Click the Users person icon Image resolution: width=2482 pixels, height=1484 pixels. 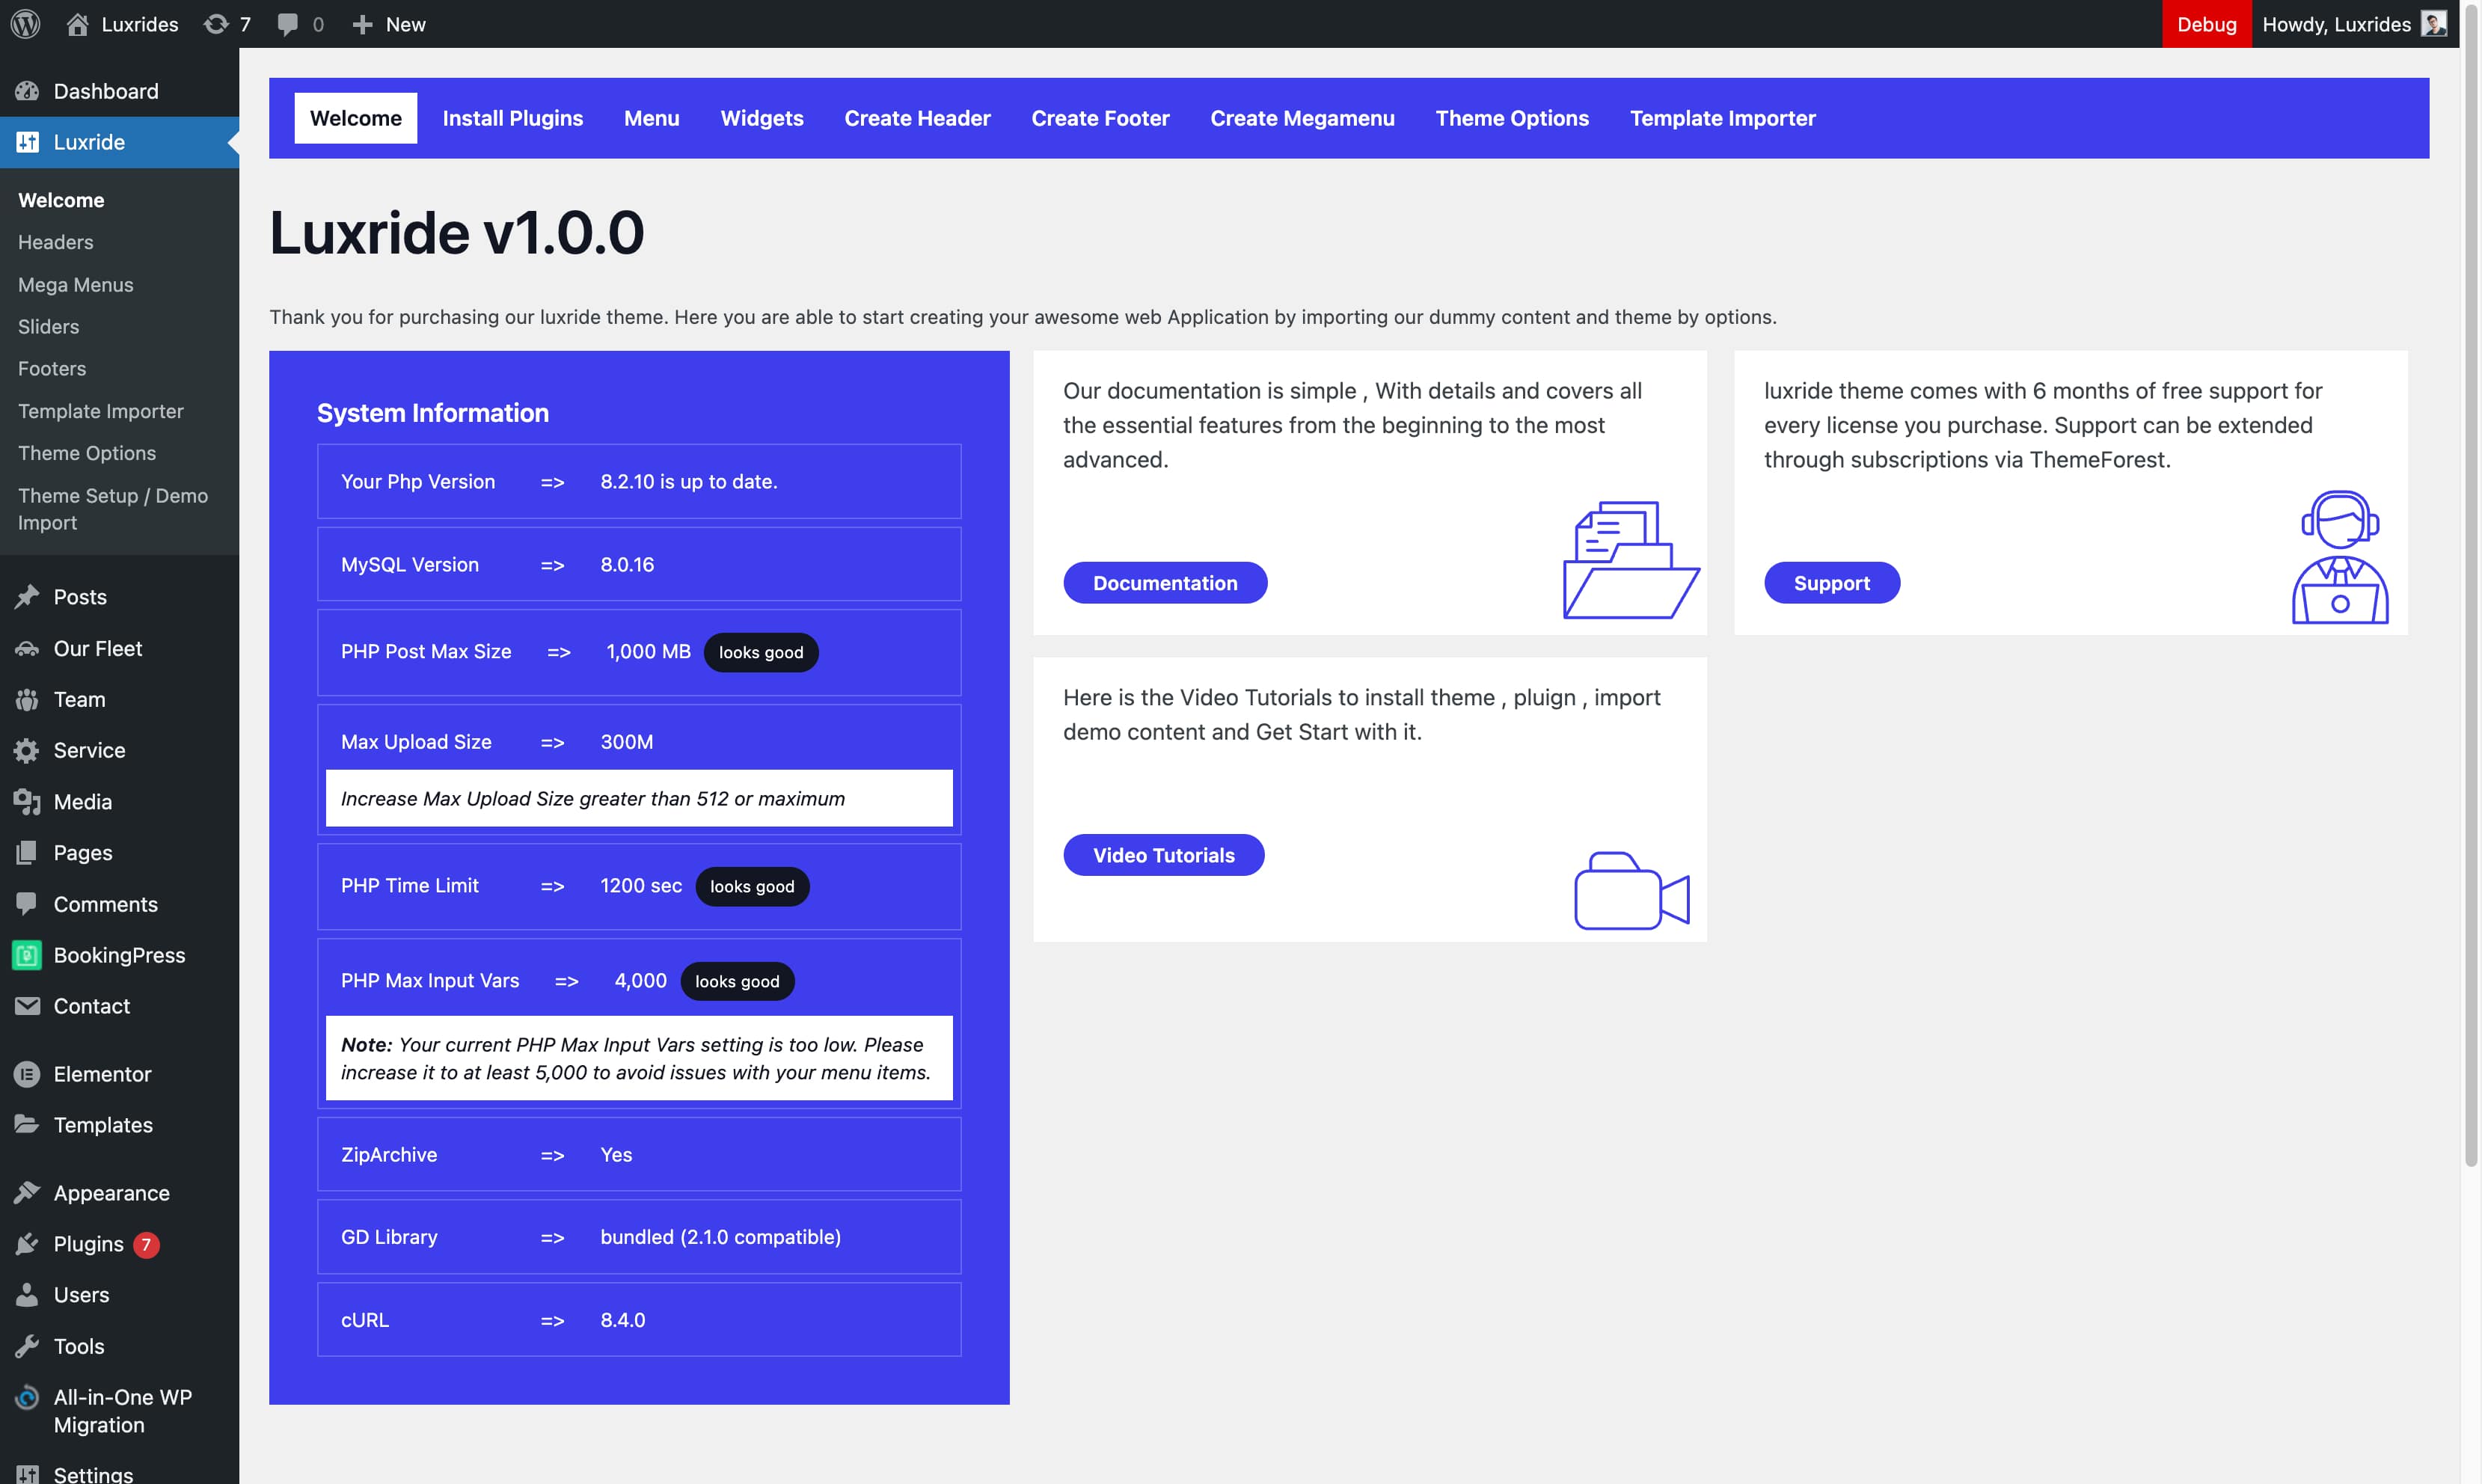point(27,1295)
